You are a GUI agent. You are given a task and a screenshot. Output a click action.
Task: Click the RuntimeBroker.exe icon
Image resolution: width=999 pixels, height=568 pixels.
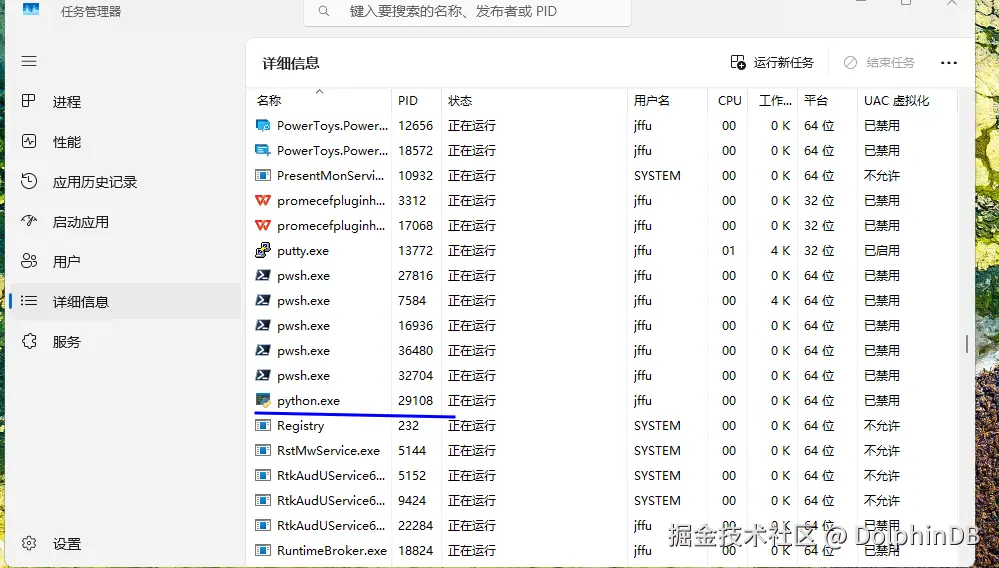click(x=262, y=550)
